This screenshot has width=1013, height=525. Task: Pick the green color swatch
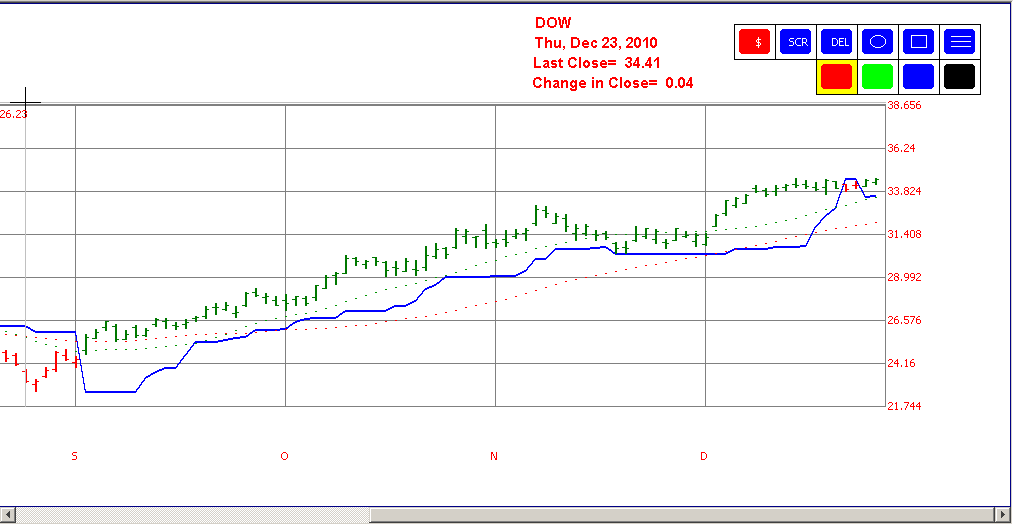(877, 77)
